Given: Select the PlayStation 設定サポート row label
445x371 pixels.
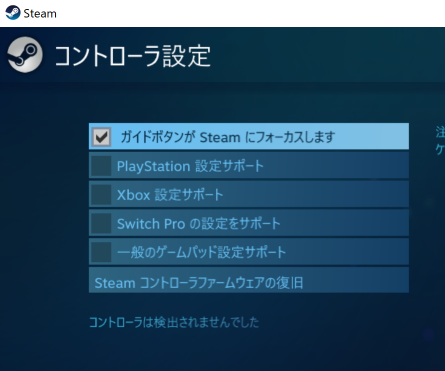Looking at the screenshot, I should (190, 166).
